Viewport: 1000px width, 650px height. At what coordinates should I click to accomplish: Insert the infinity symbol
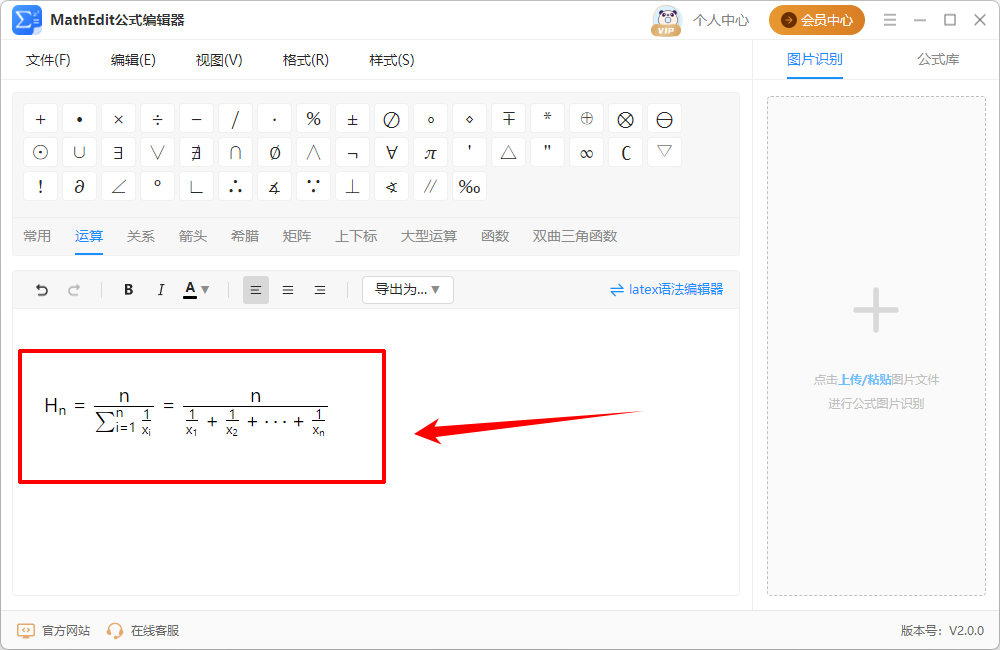tap(586, 153)
